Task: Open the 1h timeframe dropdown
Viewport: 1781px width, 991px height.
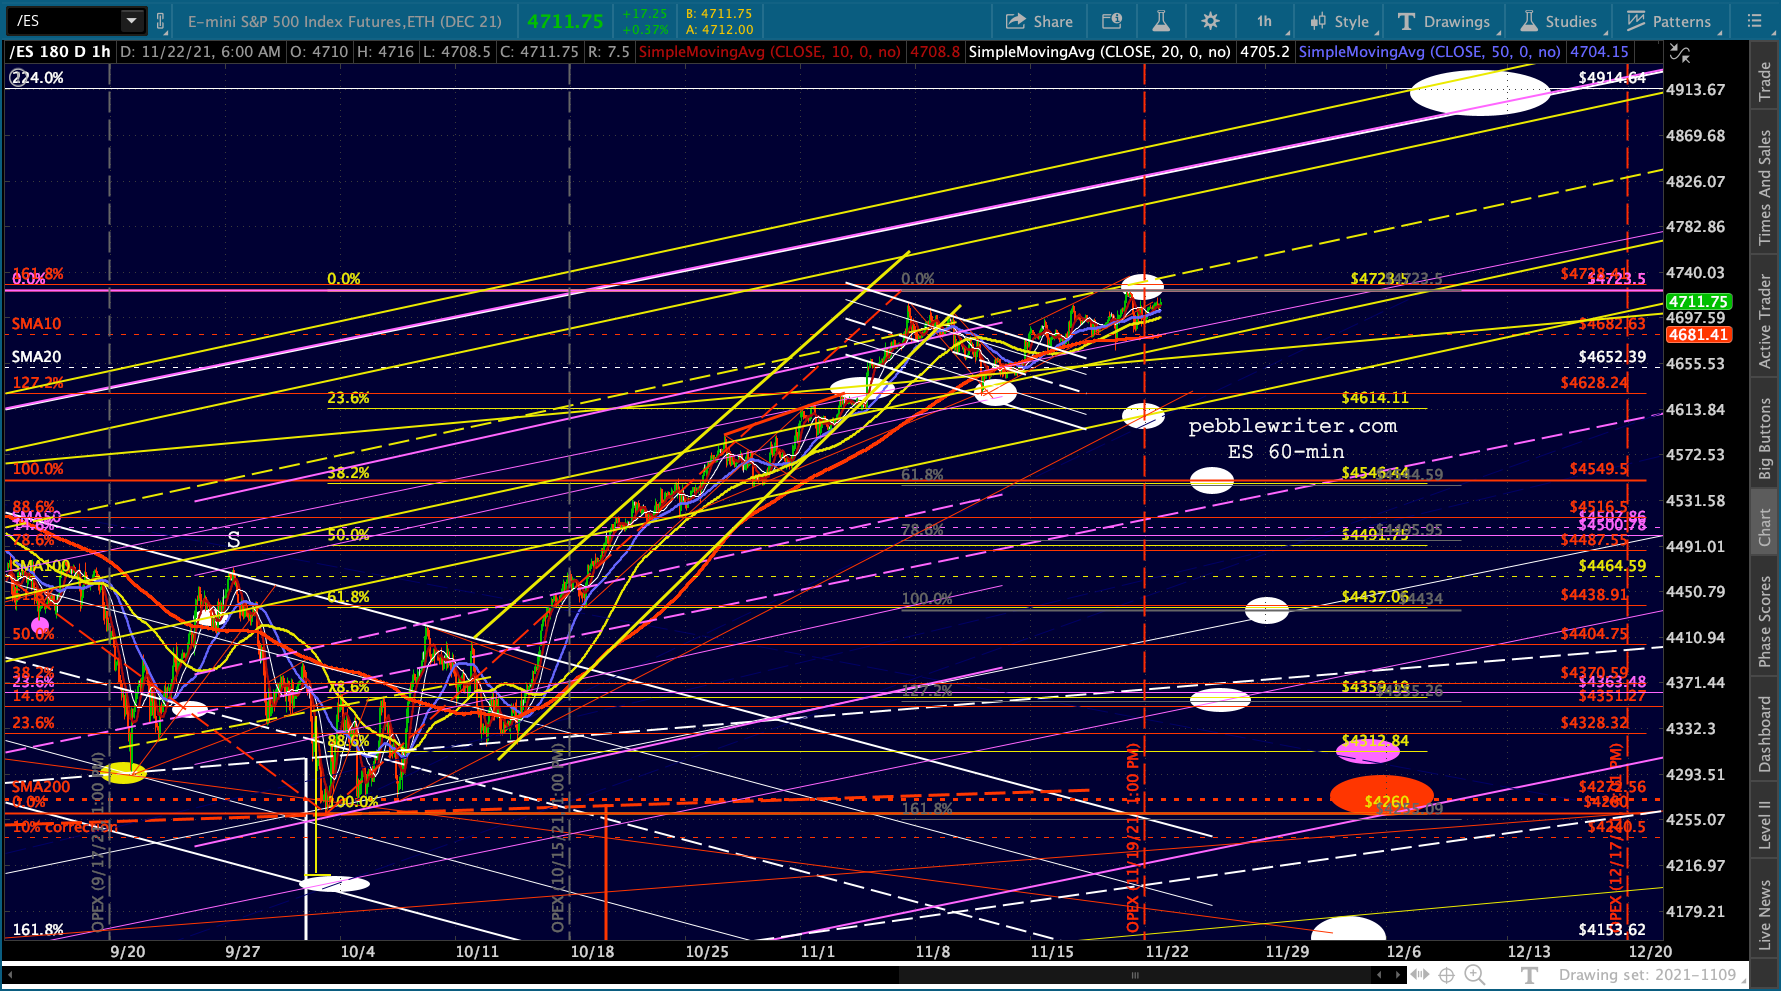Action: [1264, 21]
